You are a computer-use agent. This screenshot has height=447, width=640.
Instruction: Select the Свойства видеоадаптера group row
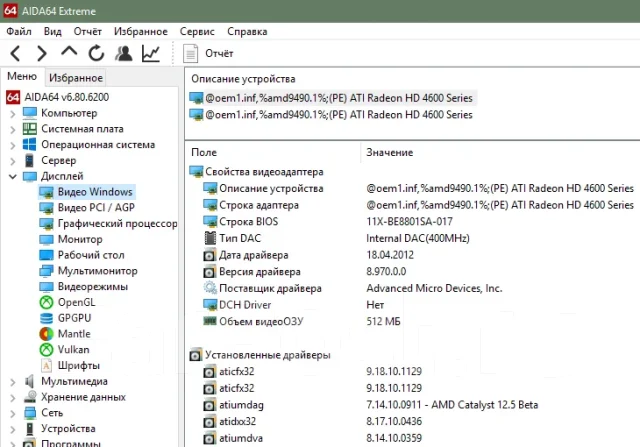point(257,172)
